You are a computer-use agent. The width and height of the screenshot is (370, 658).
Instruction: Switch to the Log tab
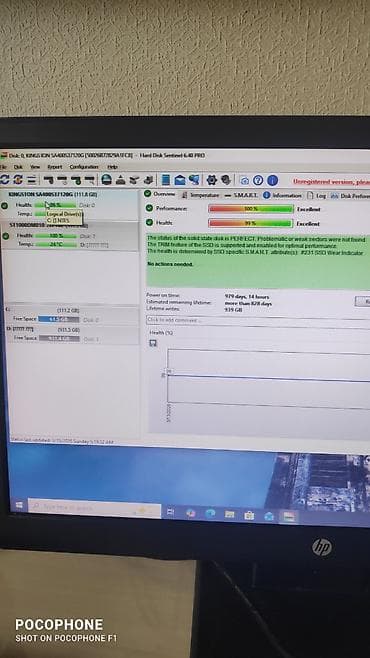(x=317, y=196)
